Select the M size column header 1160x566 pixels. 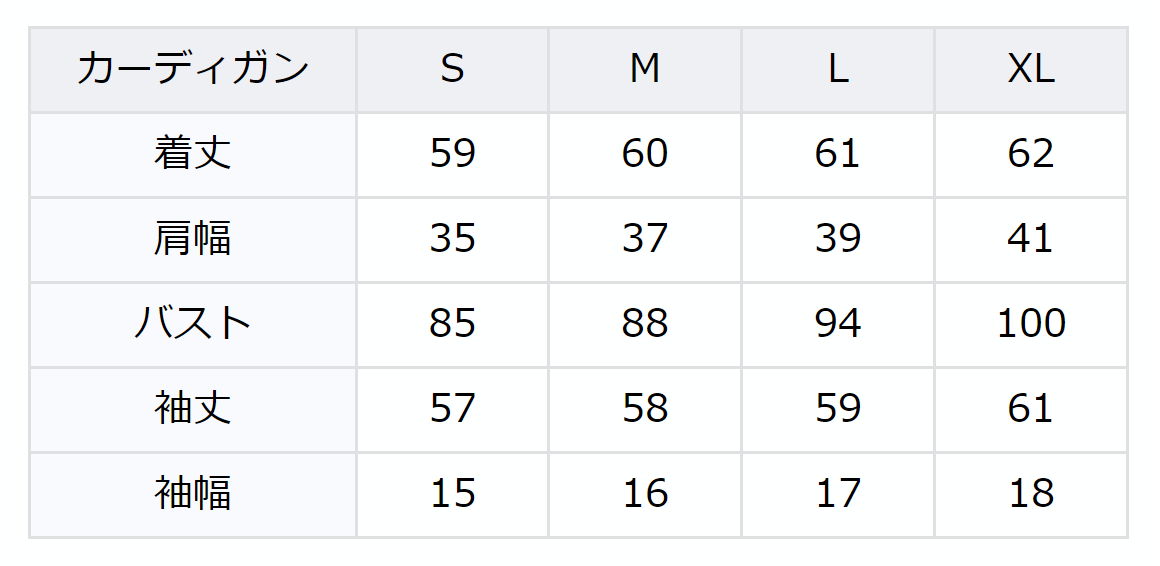tap(645, 70)
